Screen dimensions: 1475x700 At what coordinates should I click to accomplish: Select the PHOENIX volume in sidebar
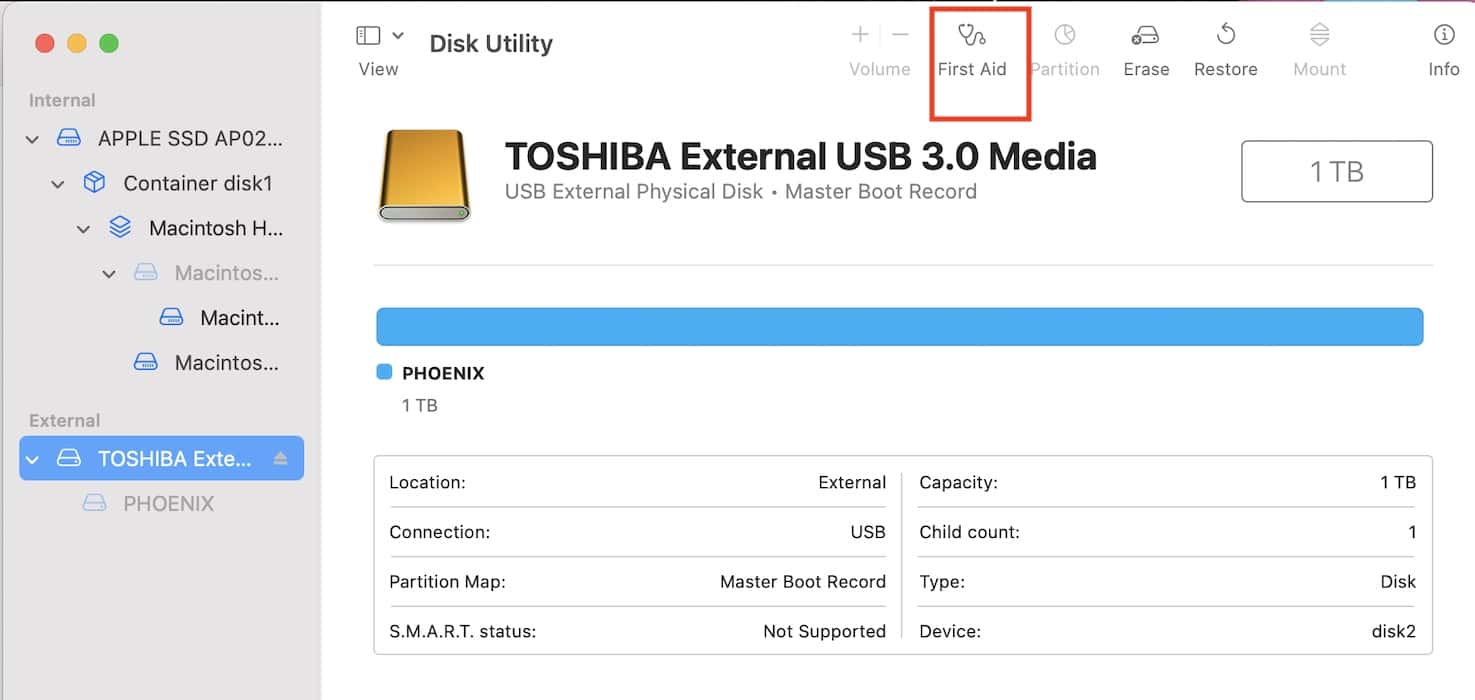(x=168, y=503)
